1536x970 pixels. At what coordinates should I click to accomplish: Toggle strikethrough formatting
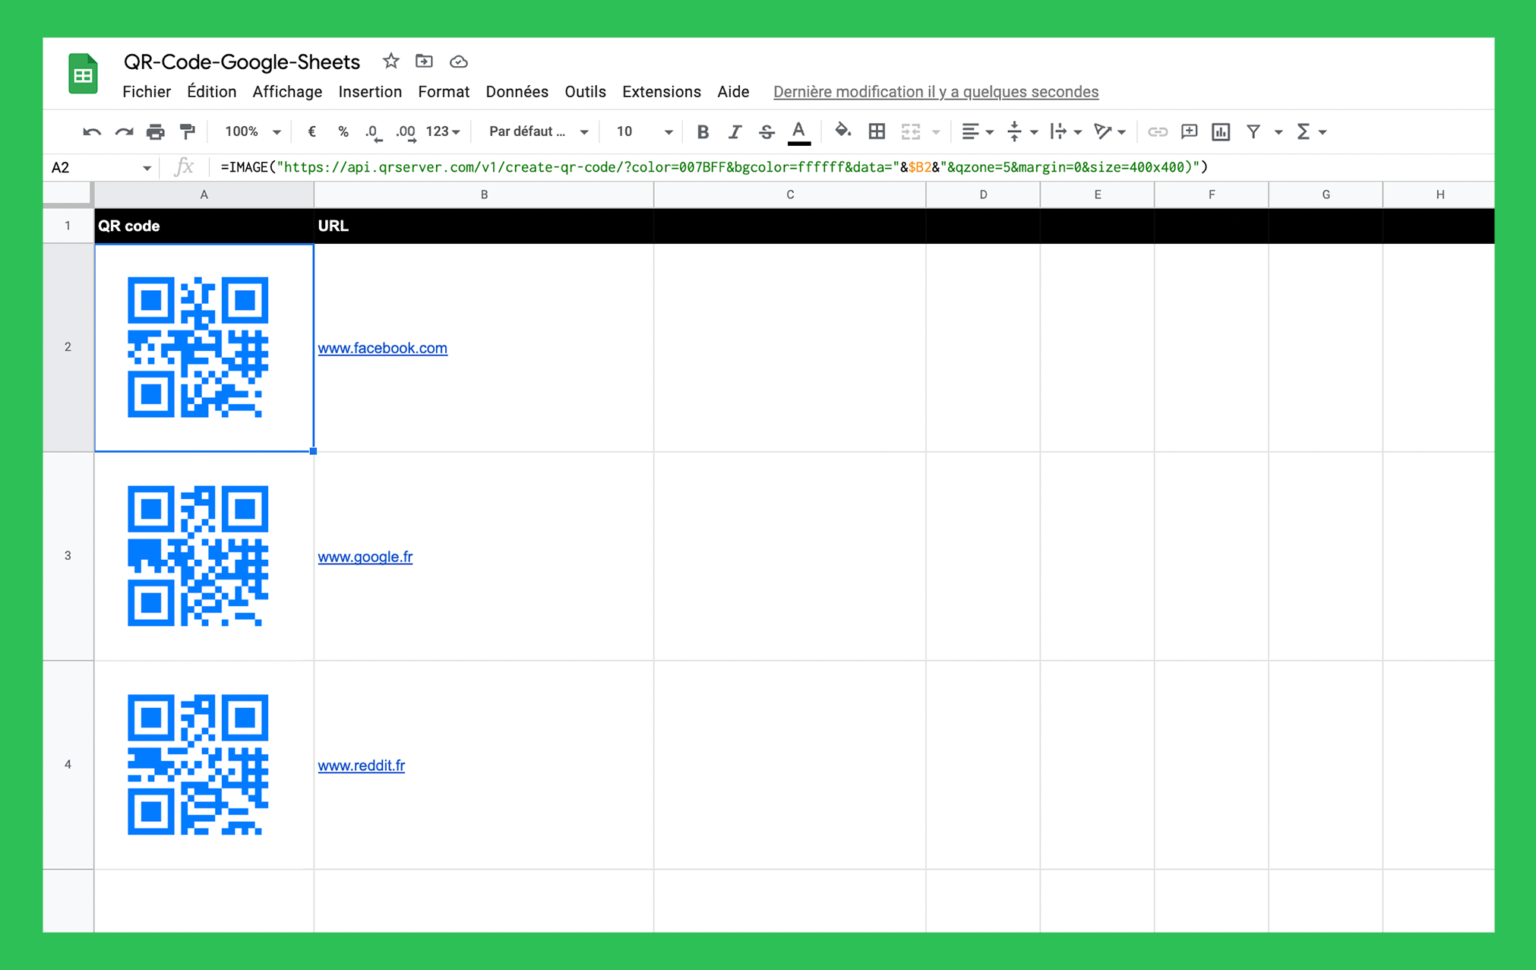(766, 131)
